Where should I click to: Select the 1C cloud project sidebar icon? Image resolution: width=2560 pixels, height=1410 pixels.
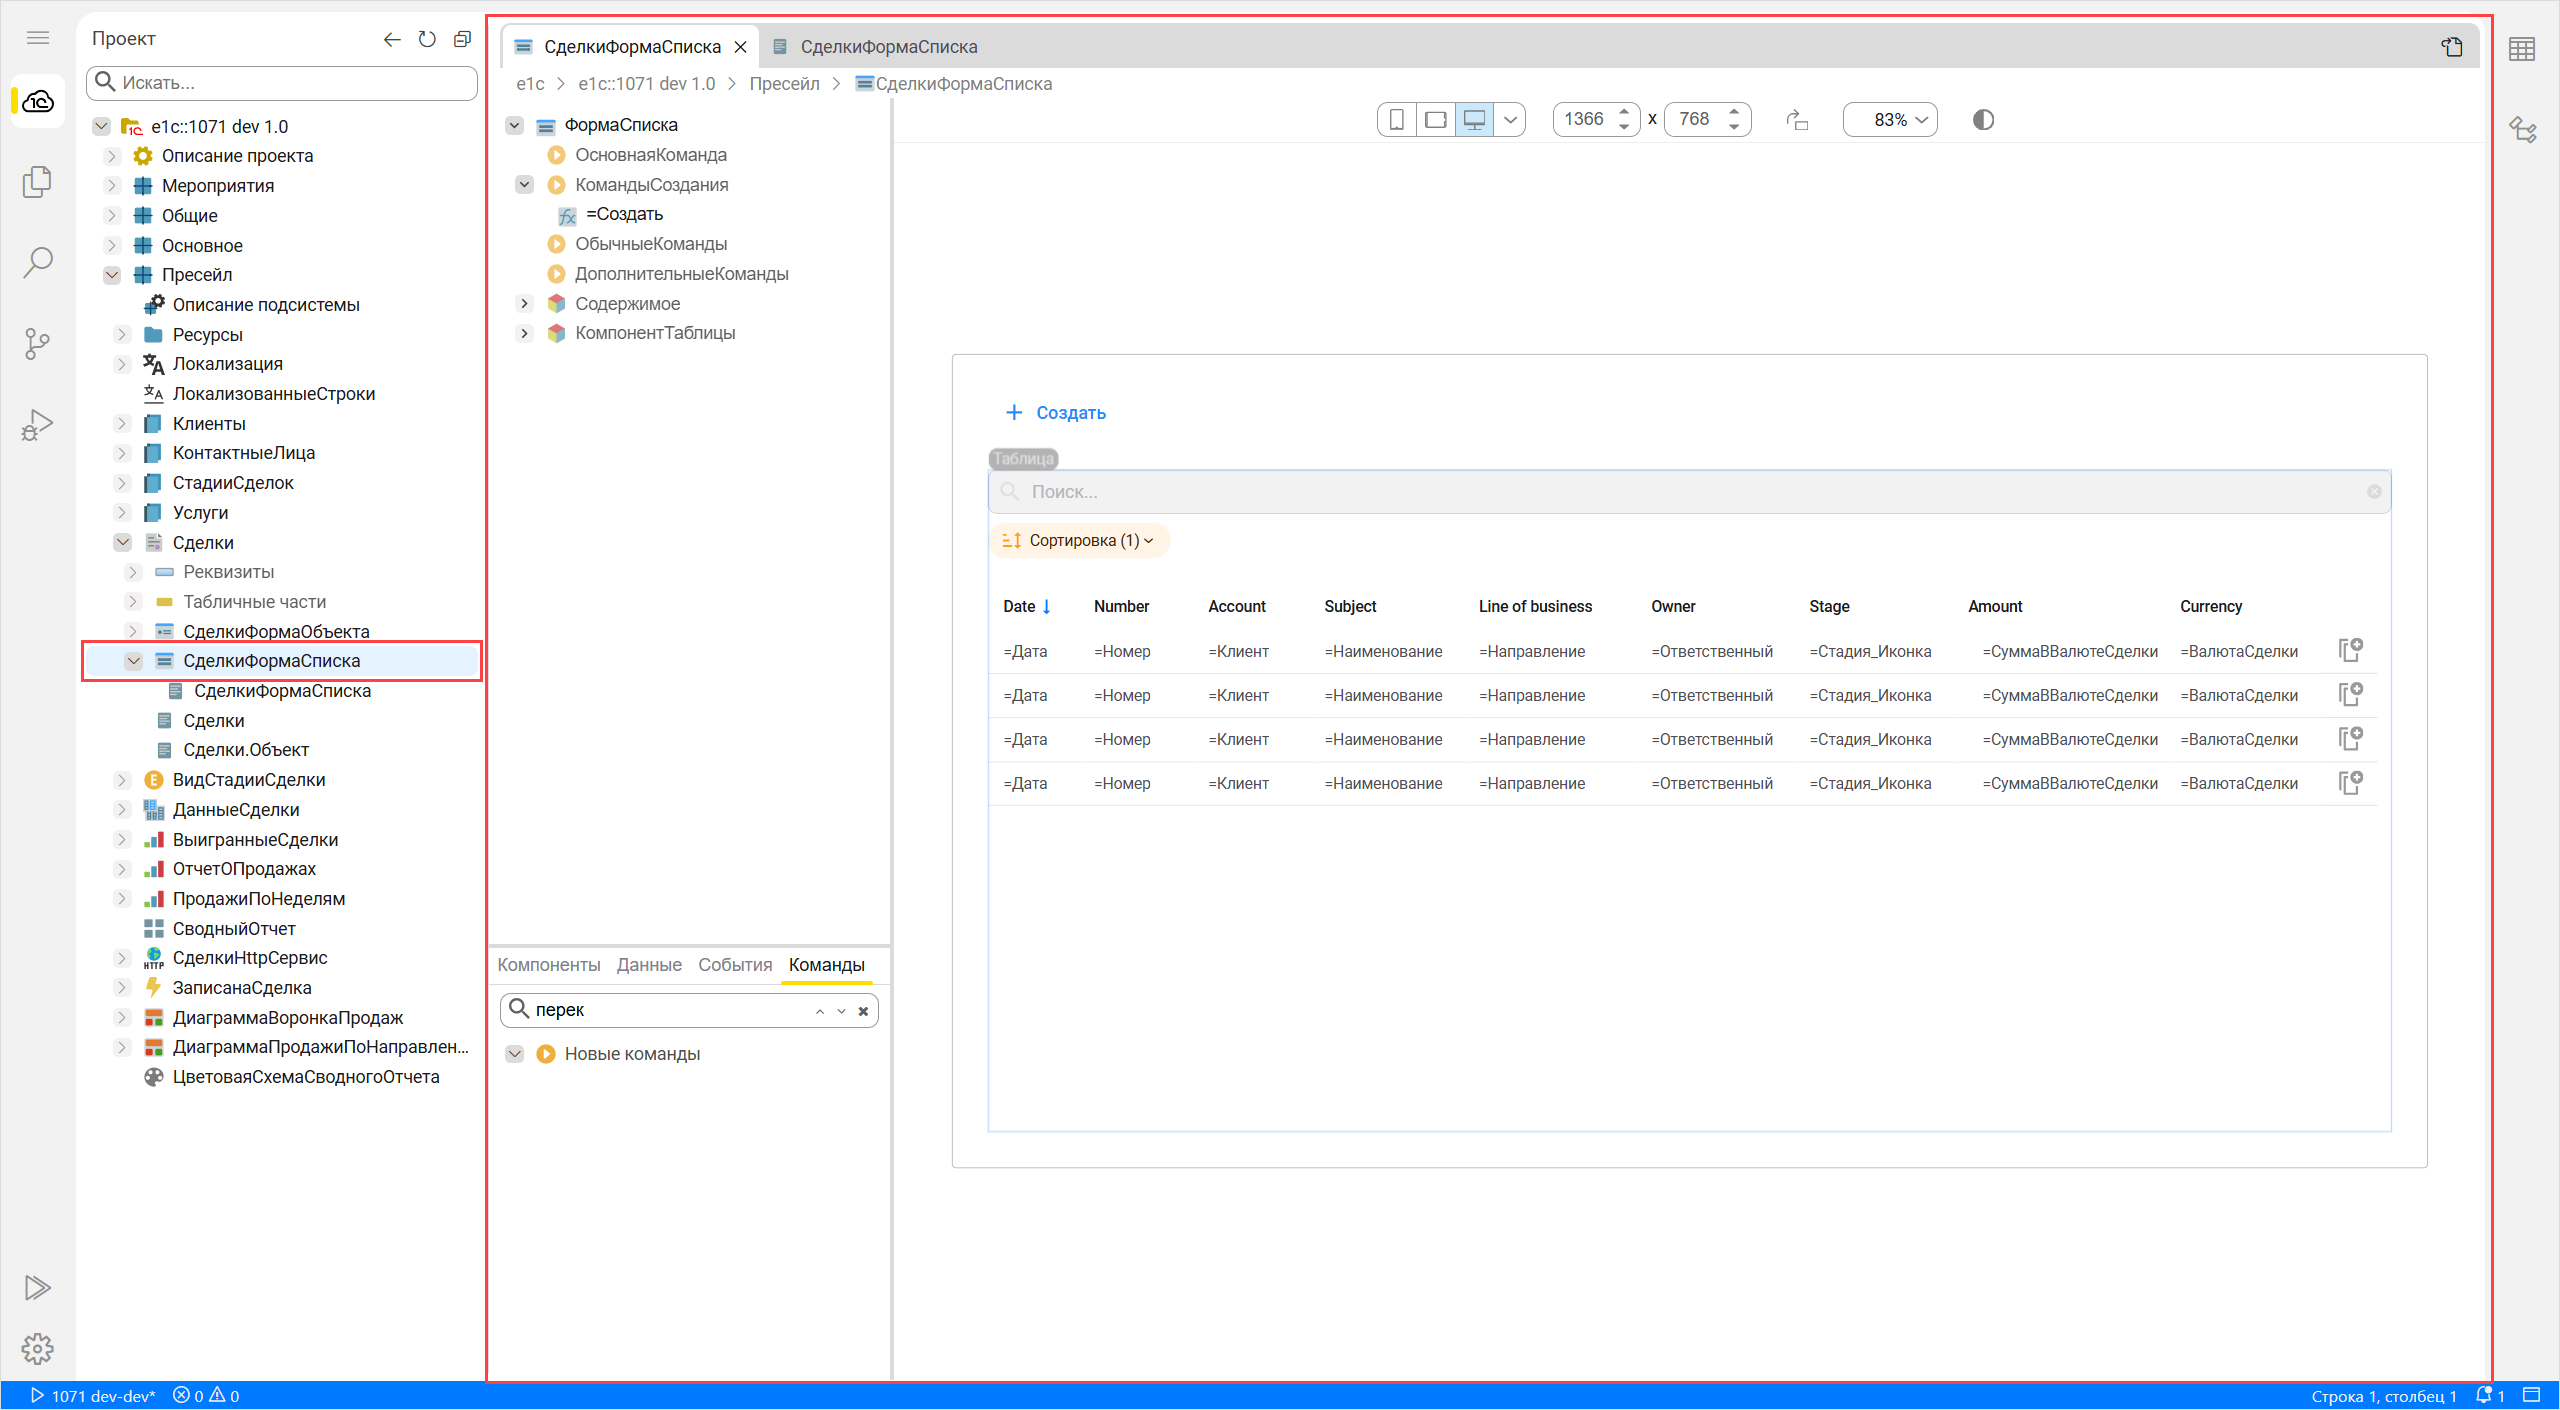38,101
